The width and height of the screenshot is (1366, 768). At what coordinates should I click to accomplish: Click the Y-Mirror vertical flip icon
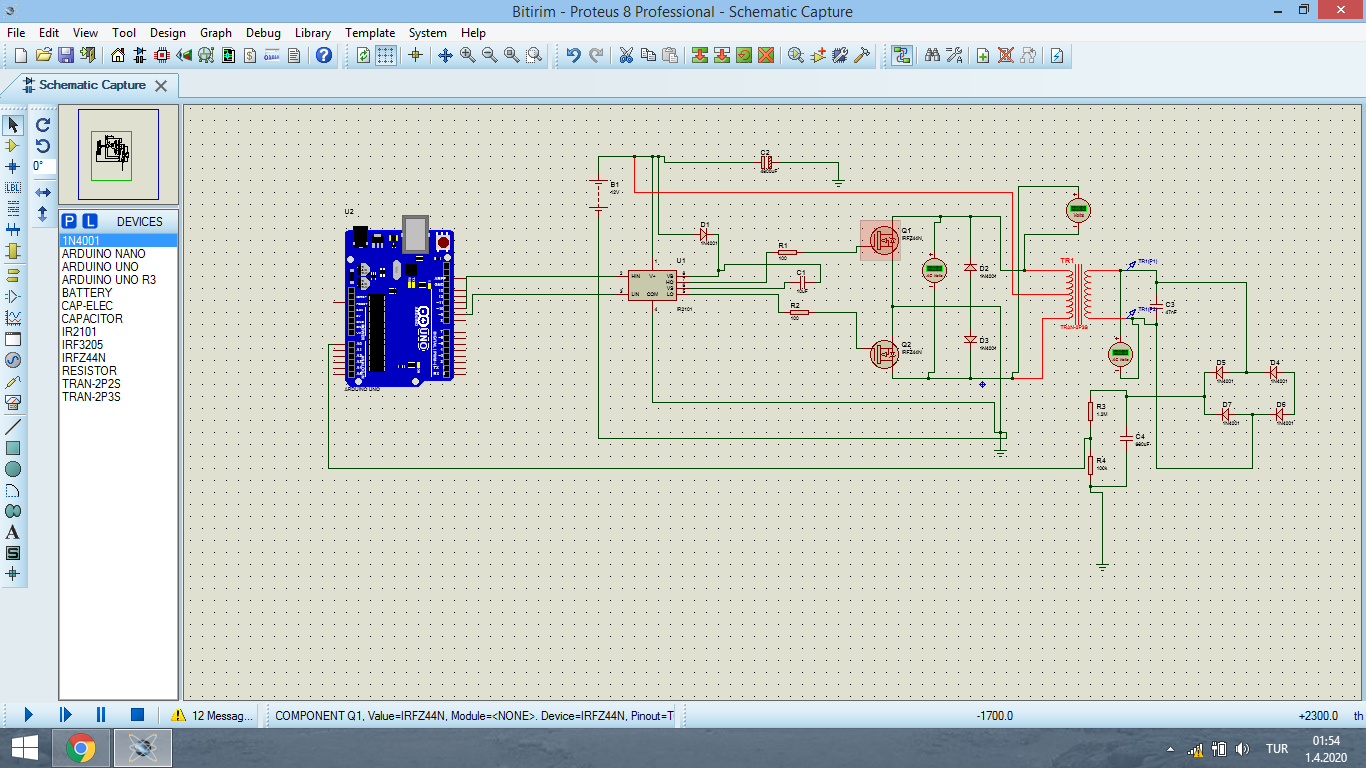[x=43, y=213]
